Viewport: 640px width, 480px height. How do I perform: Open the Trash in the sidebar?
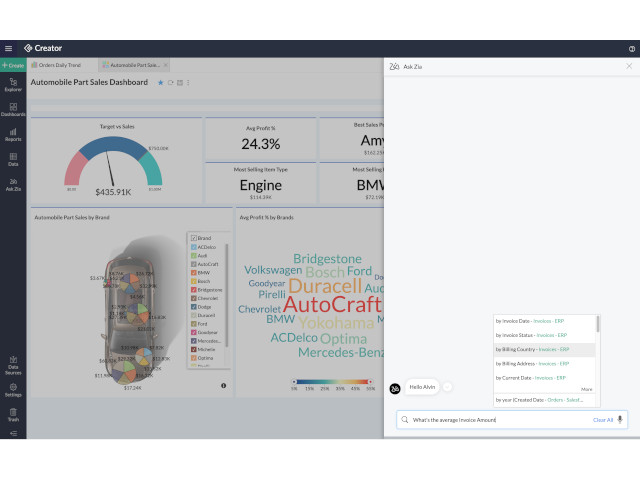tap(13, 414)
